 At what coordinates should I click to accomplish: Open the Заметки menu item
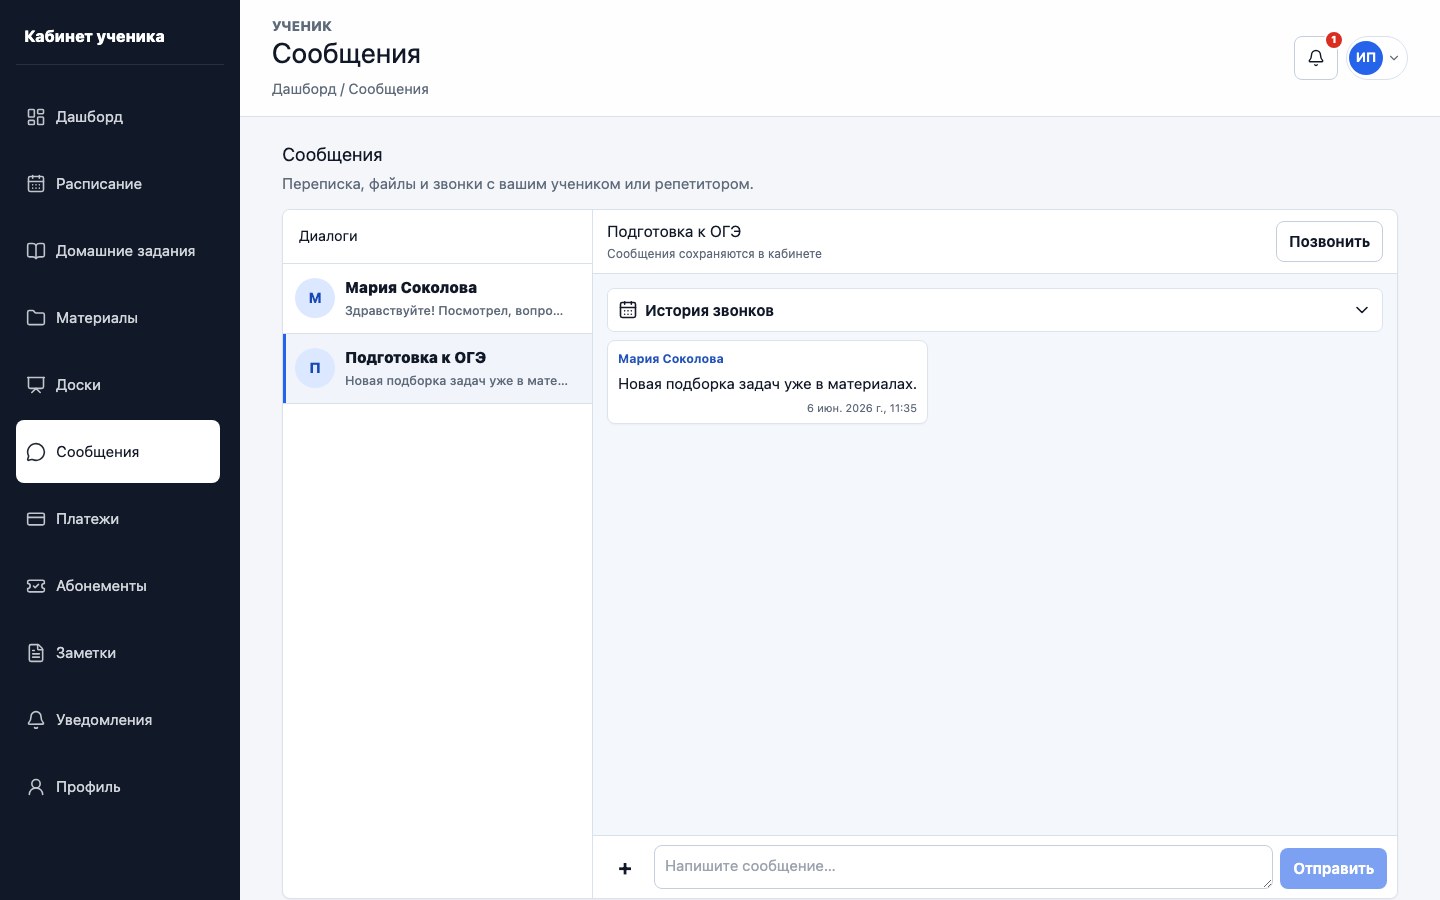pyautogui.click(x=118, y=653)
